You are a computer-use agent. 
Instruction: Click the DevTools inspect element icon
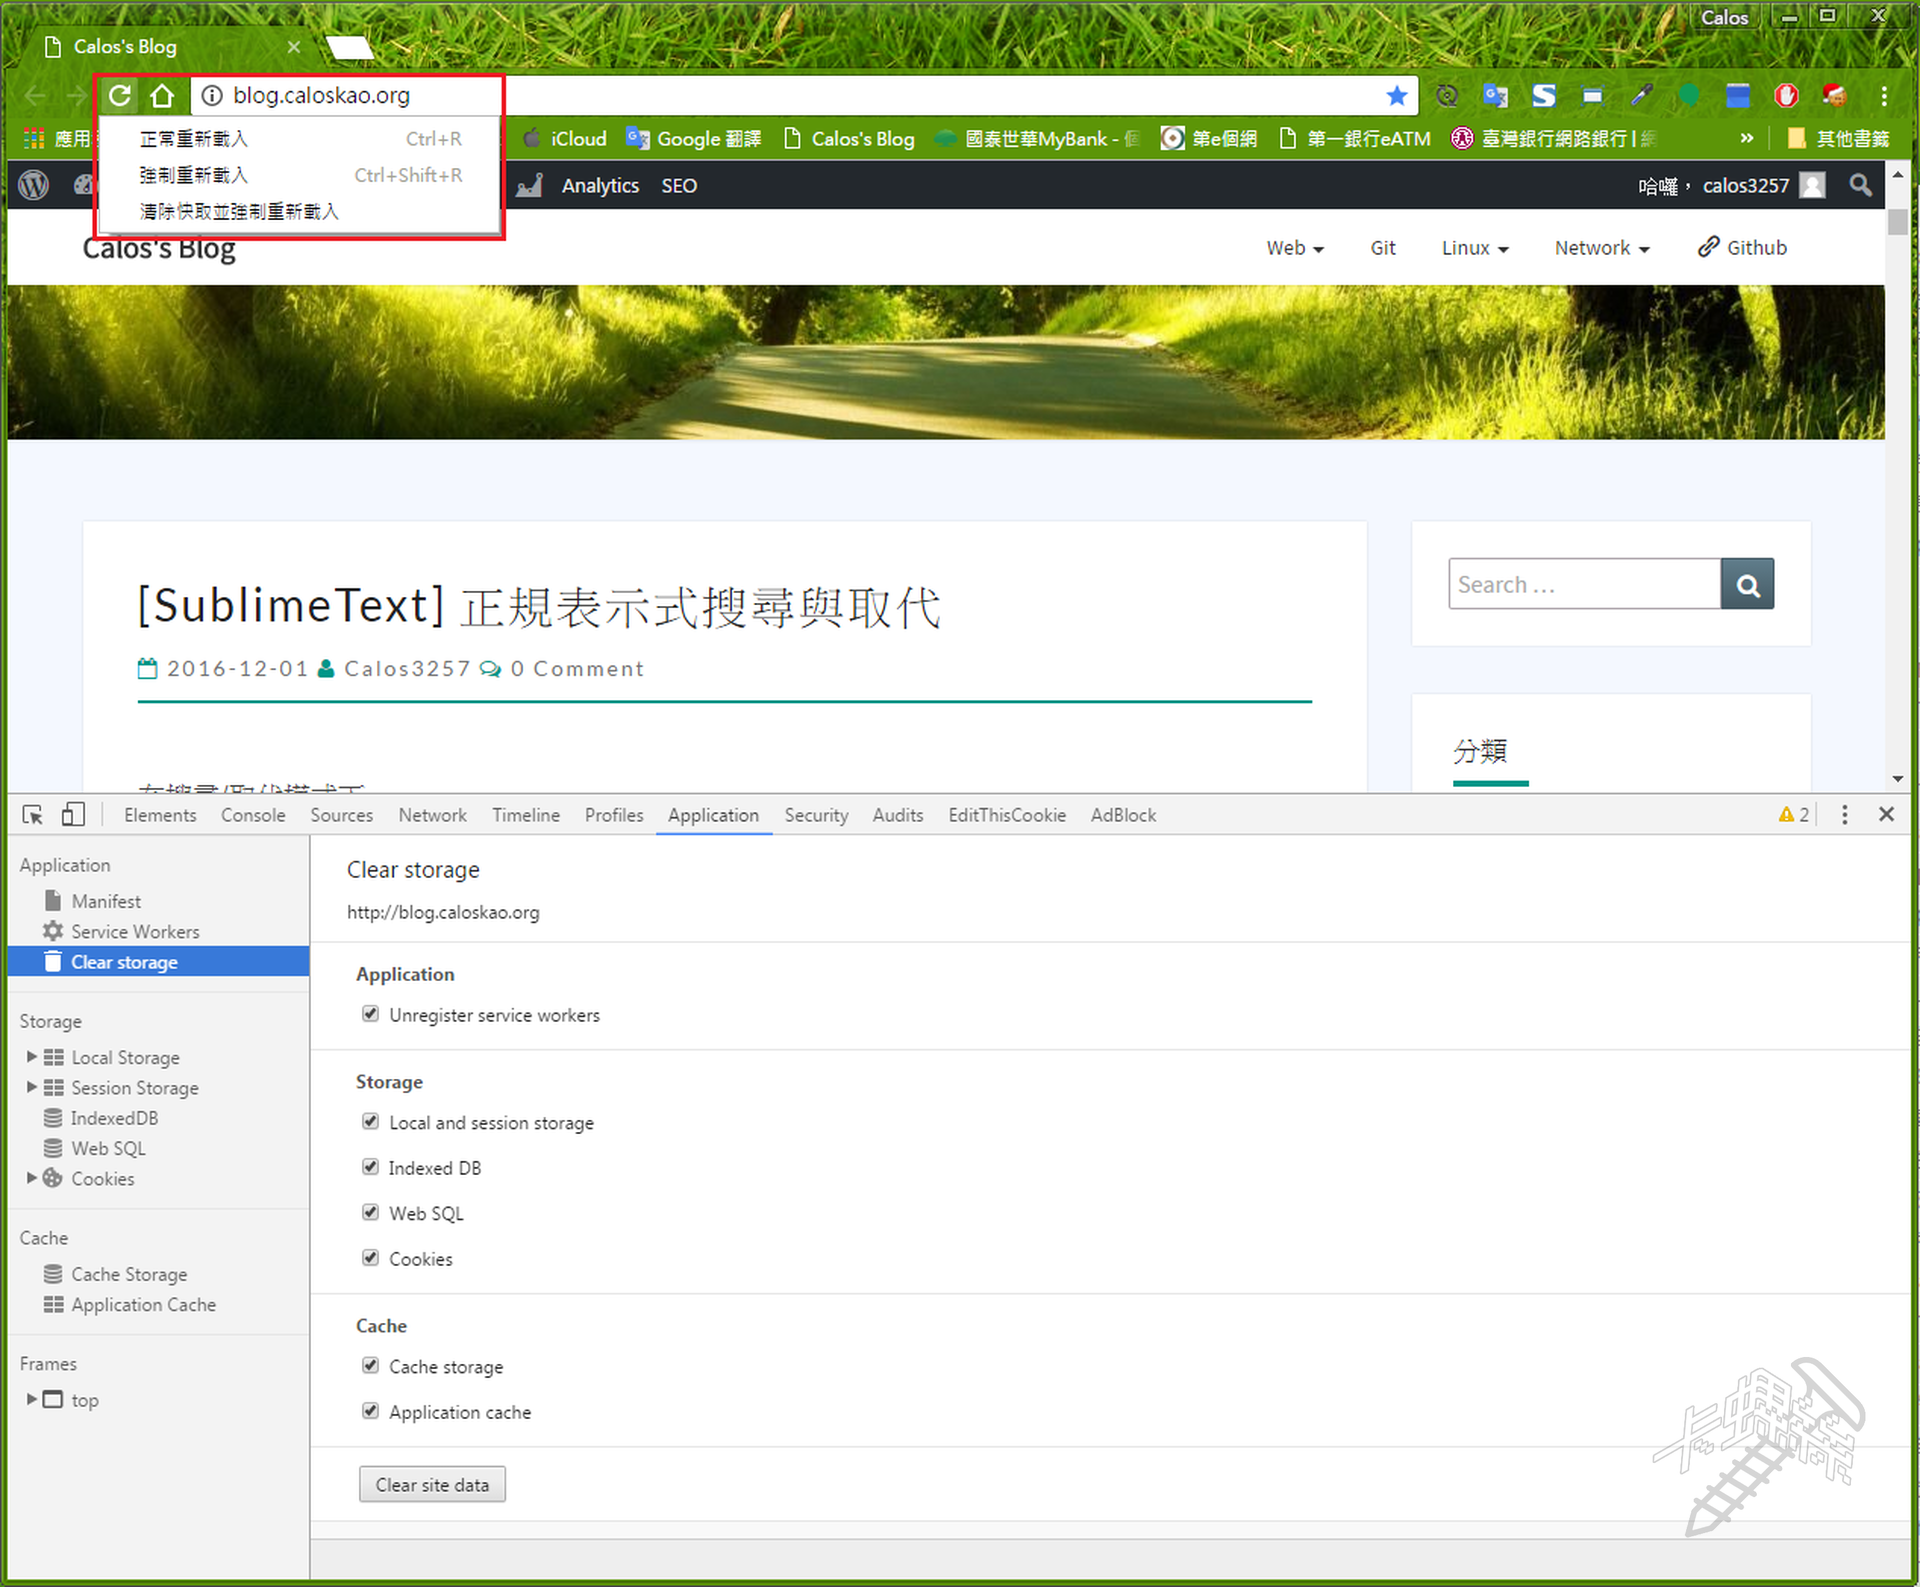click(x=32, y=815)
